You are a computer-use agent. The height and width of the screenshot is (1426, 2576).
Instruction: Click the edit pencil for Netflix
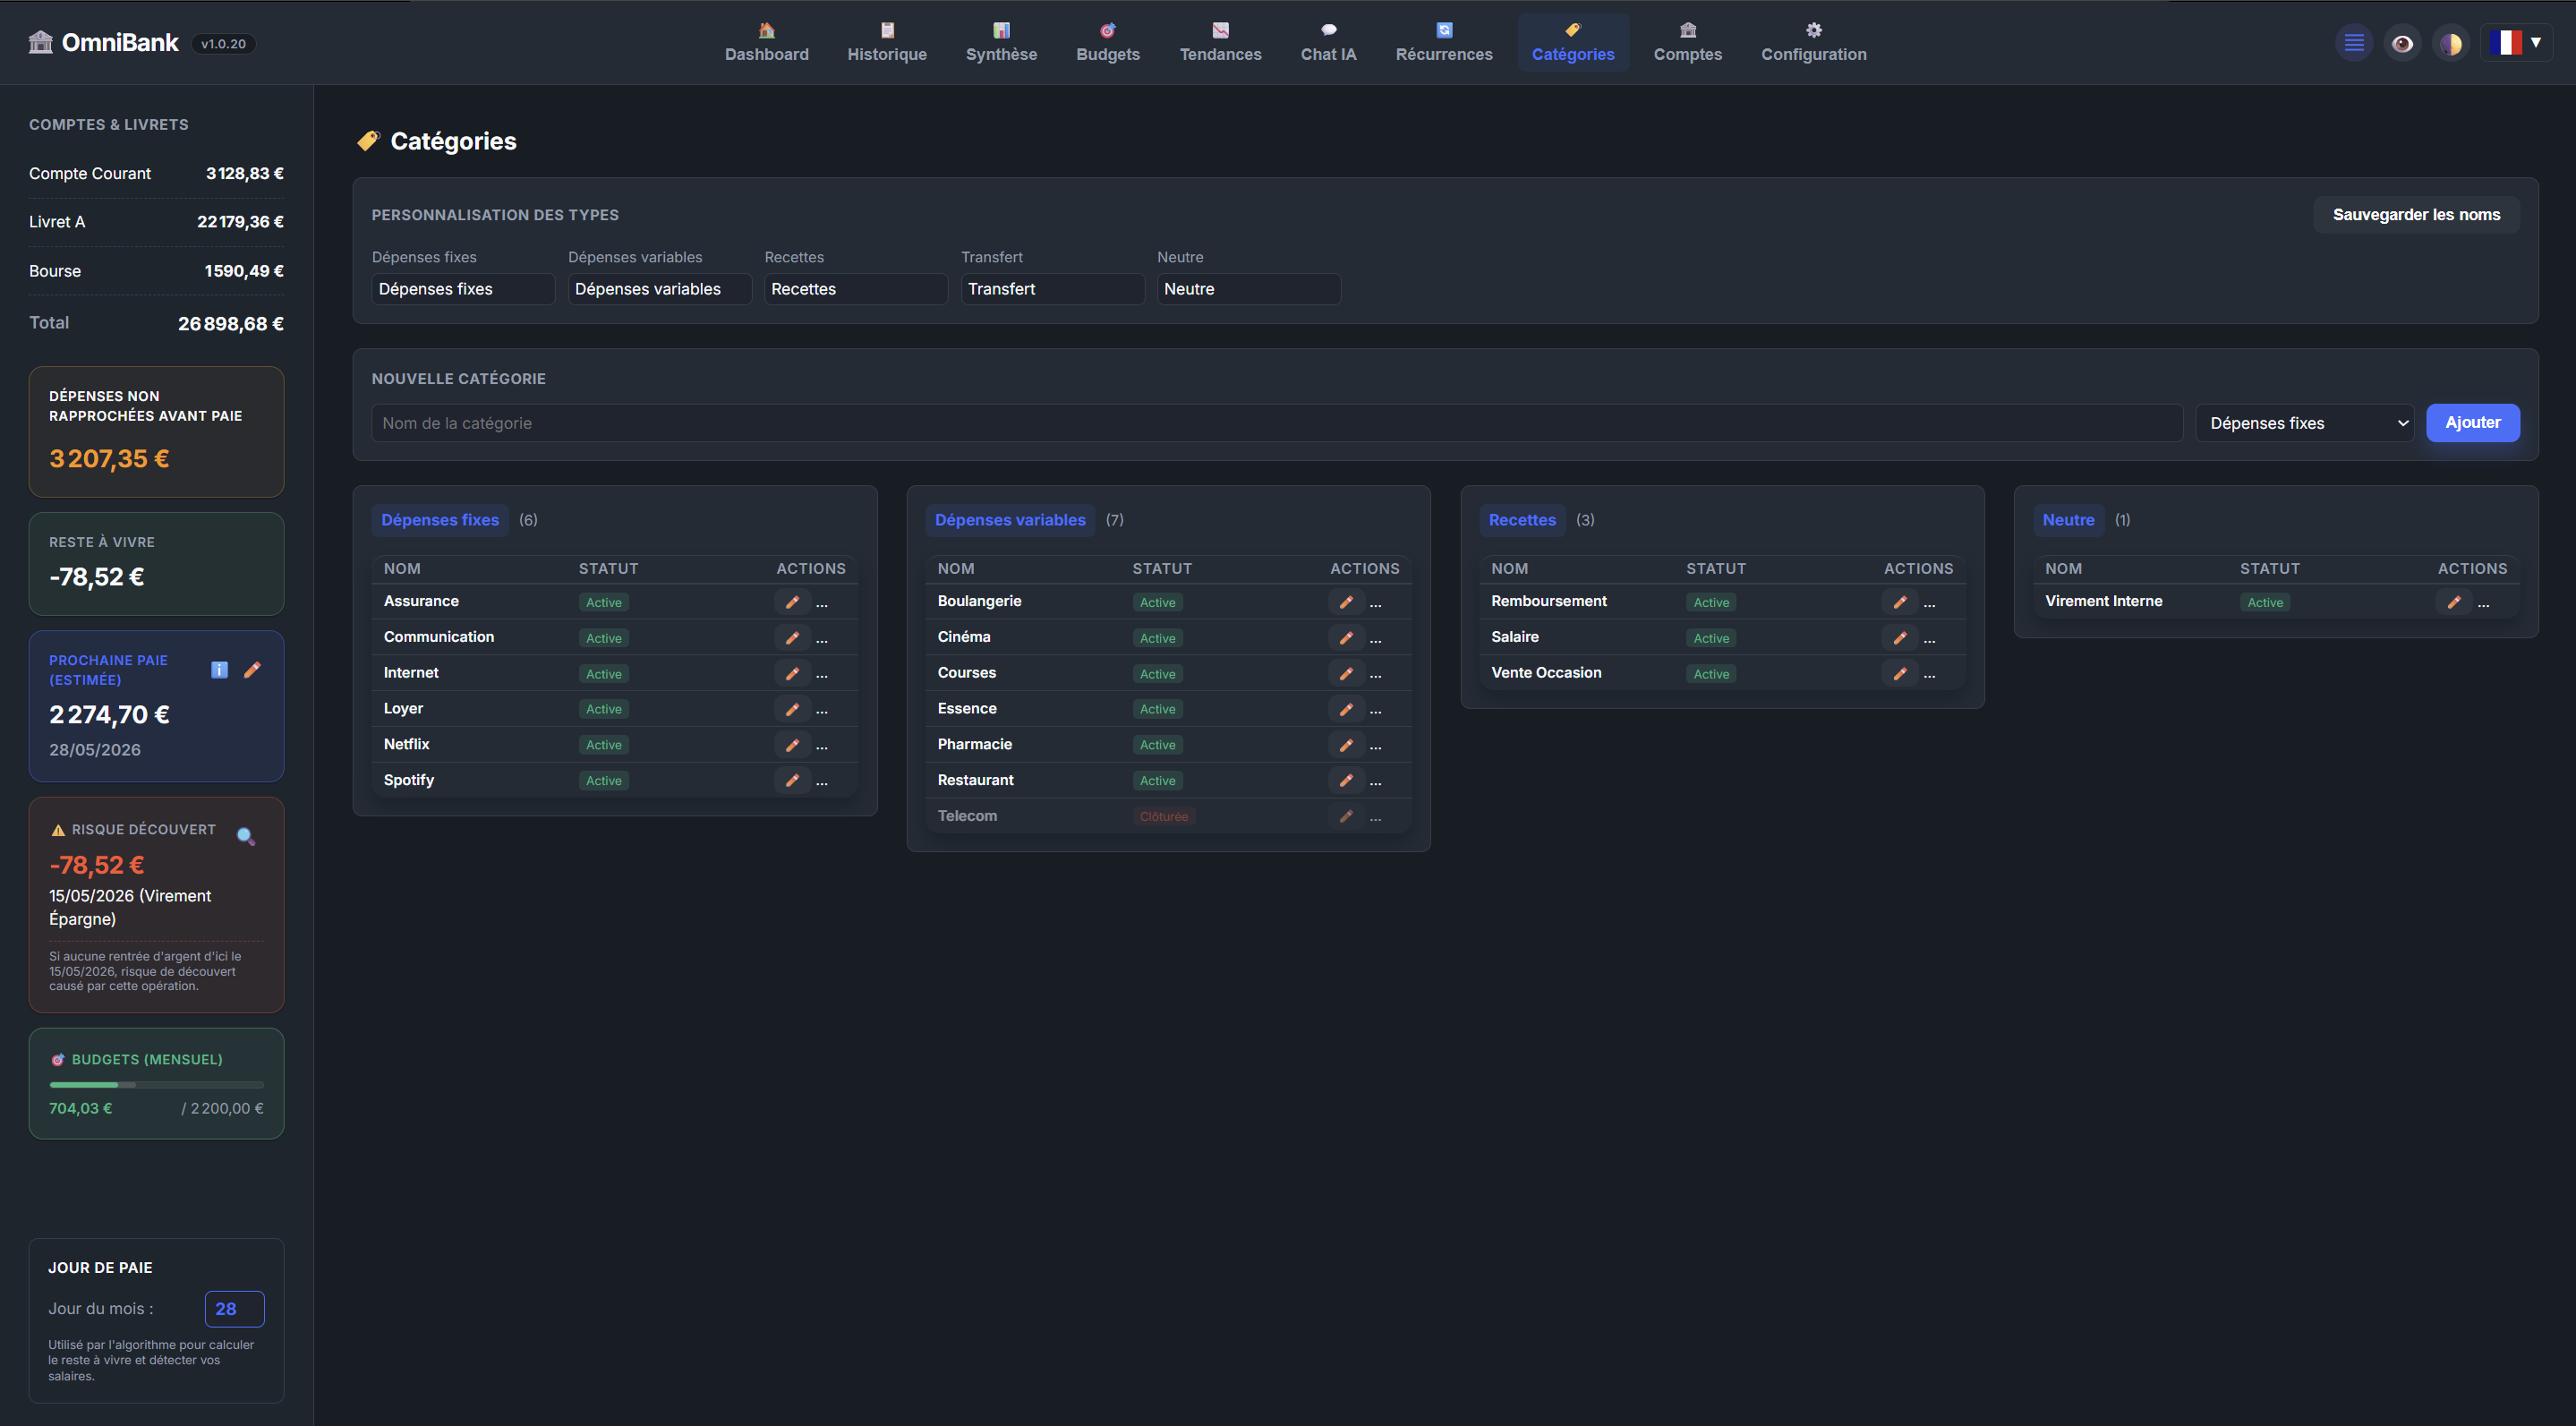click(792, 745)
